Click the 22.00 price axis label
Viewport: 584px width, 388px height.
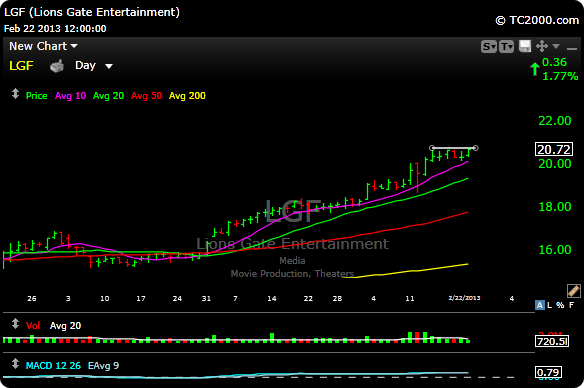pyautogui.click(x=555, y=121)
